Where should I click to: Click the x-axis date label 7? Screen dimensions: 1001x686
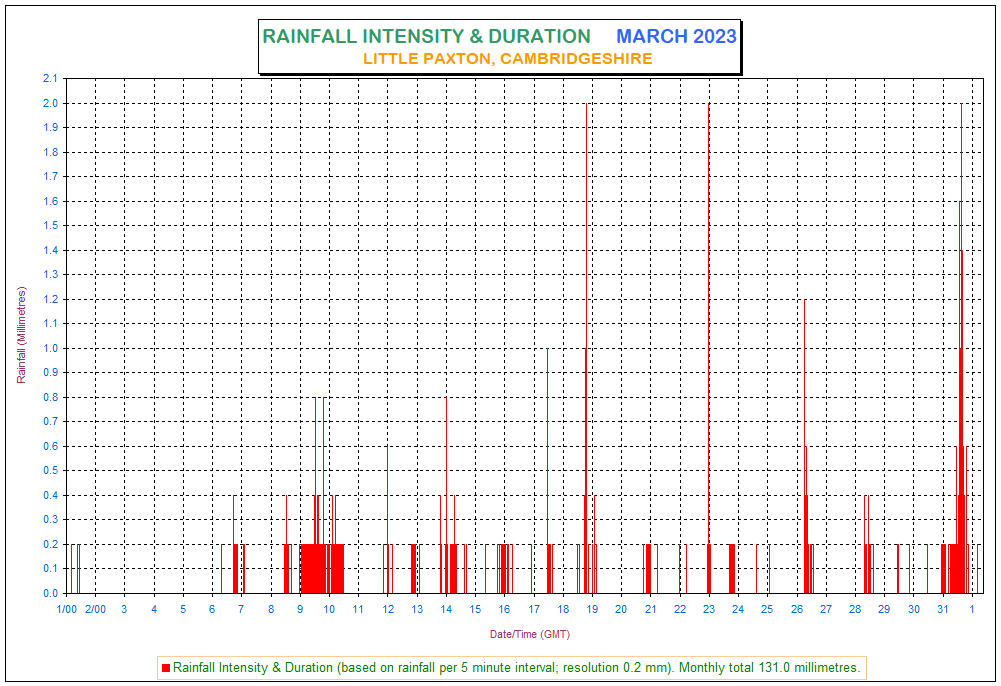coord(241,609)
